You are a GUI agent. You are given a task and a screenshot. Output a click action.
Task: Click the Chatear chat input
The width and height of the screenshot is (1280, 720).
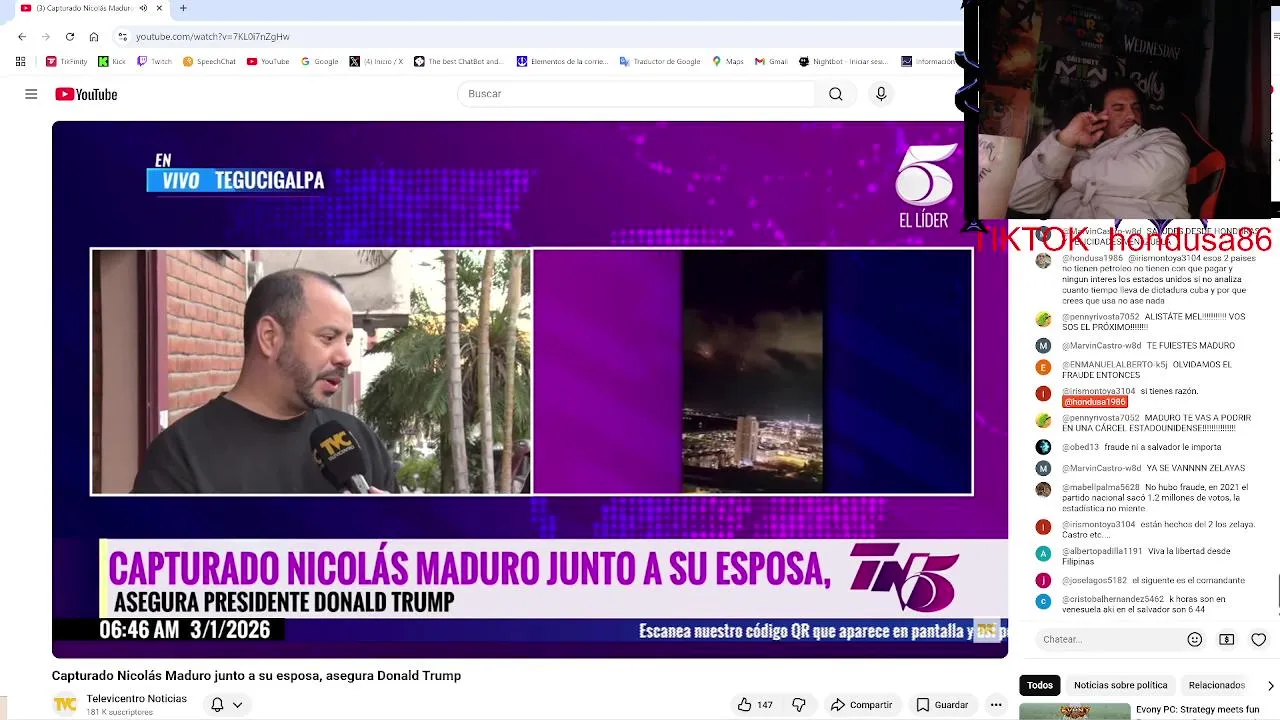[1108, 639]
